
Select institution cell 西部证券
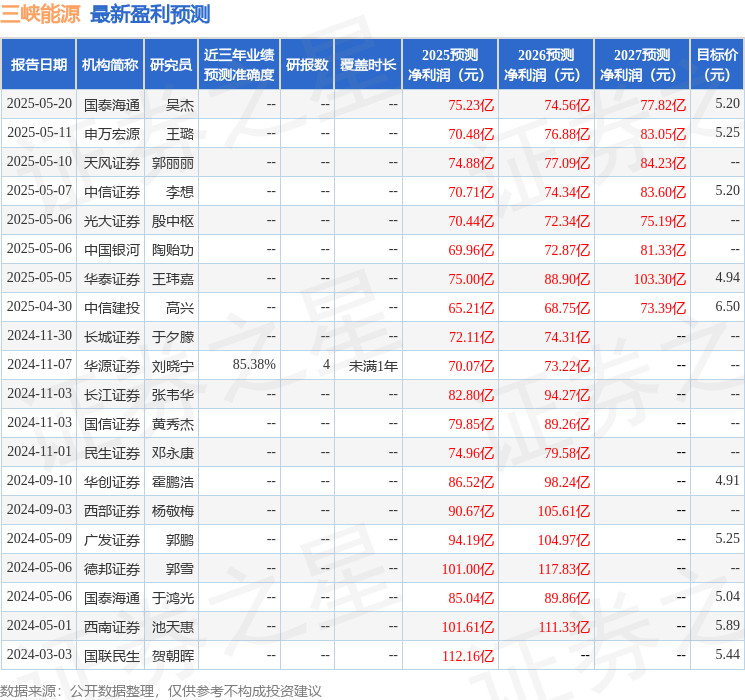tap(112, 511)
